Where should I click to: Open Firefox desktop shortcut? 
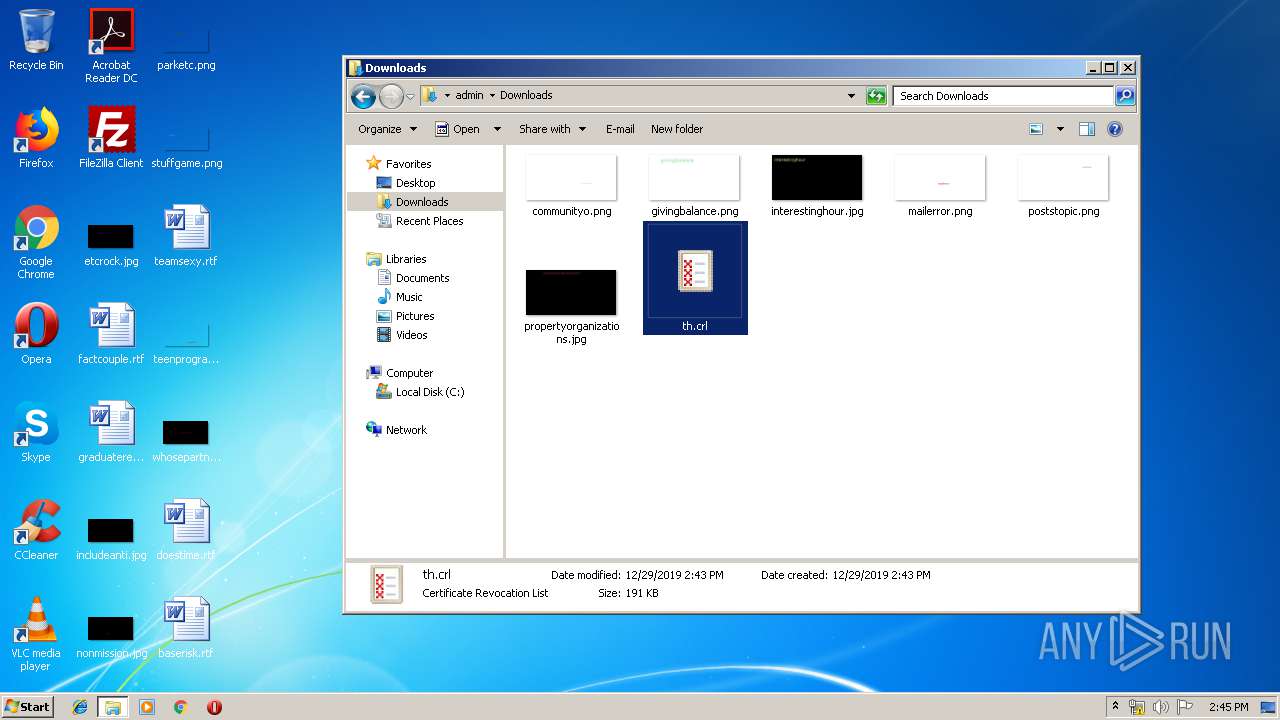[x=36, y=138]
